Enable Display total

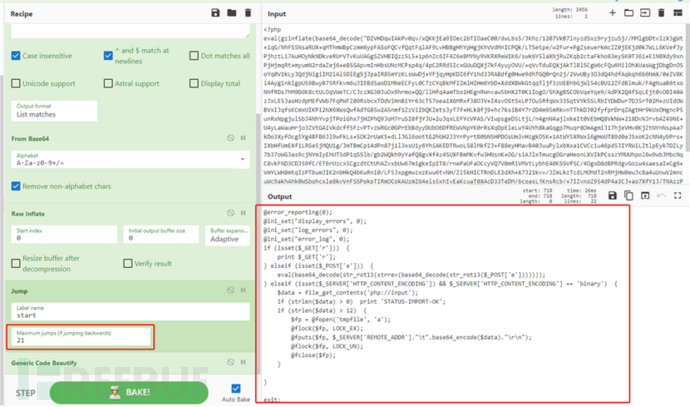coord(194,83)
